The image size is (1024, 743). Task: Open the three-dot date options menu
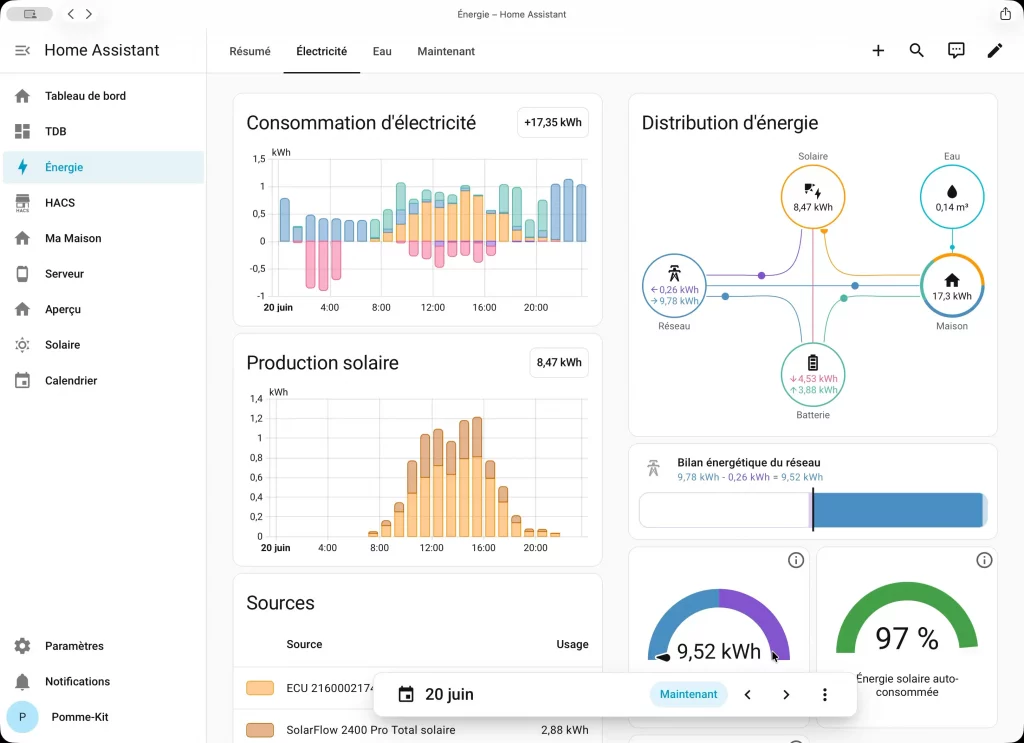(x=825, y=694)
